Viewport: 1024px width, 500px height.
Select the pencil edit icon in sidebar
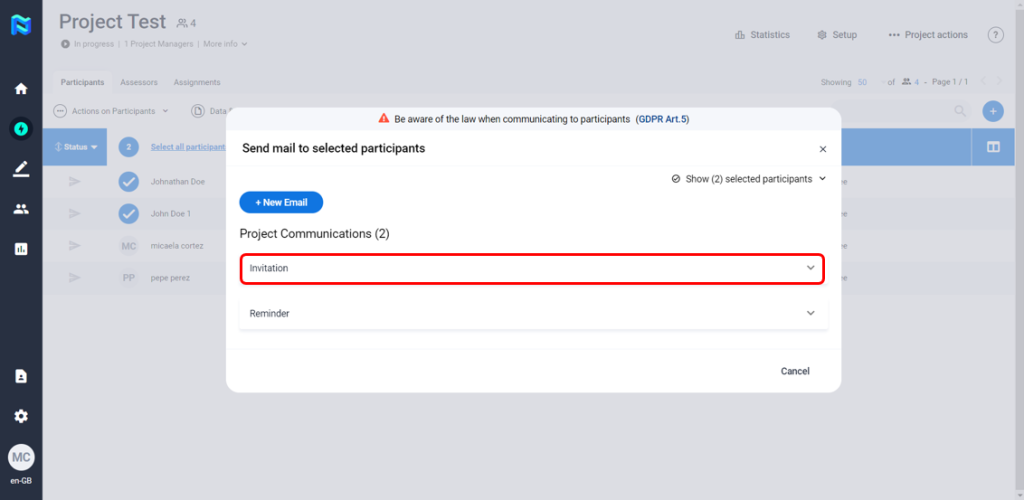(21, 168)
